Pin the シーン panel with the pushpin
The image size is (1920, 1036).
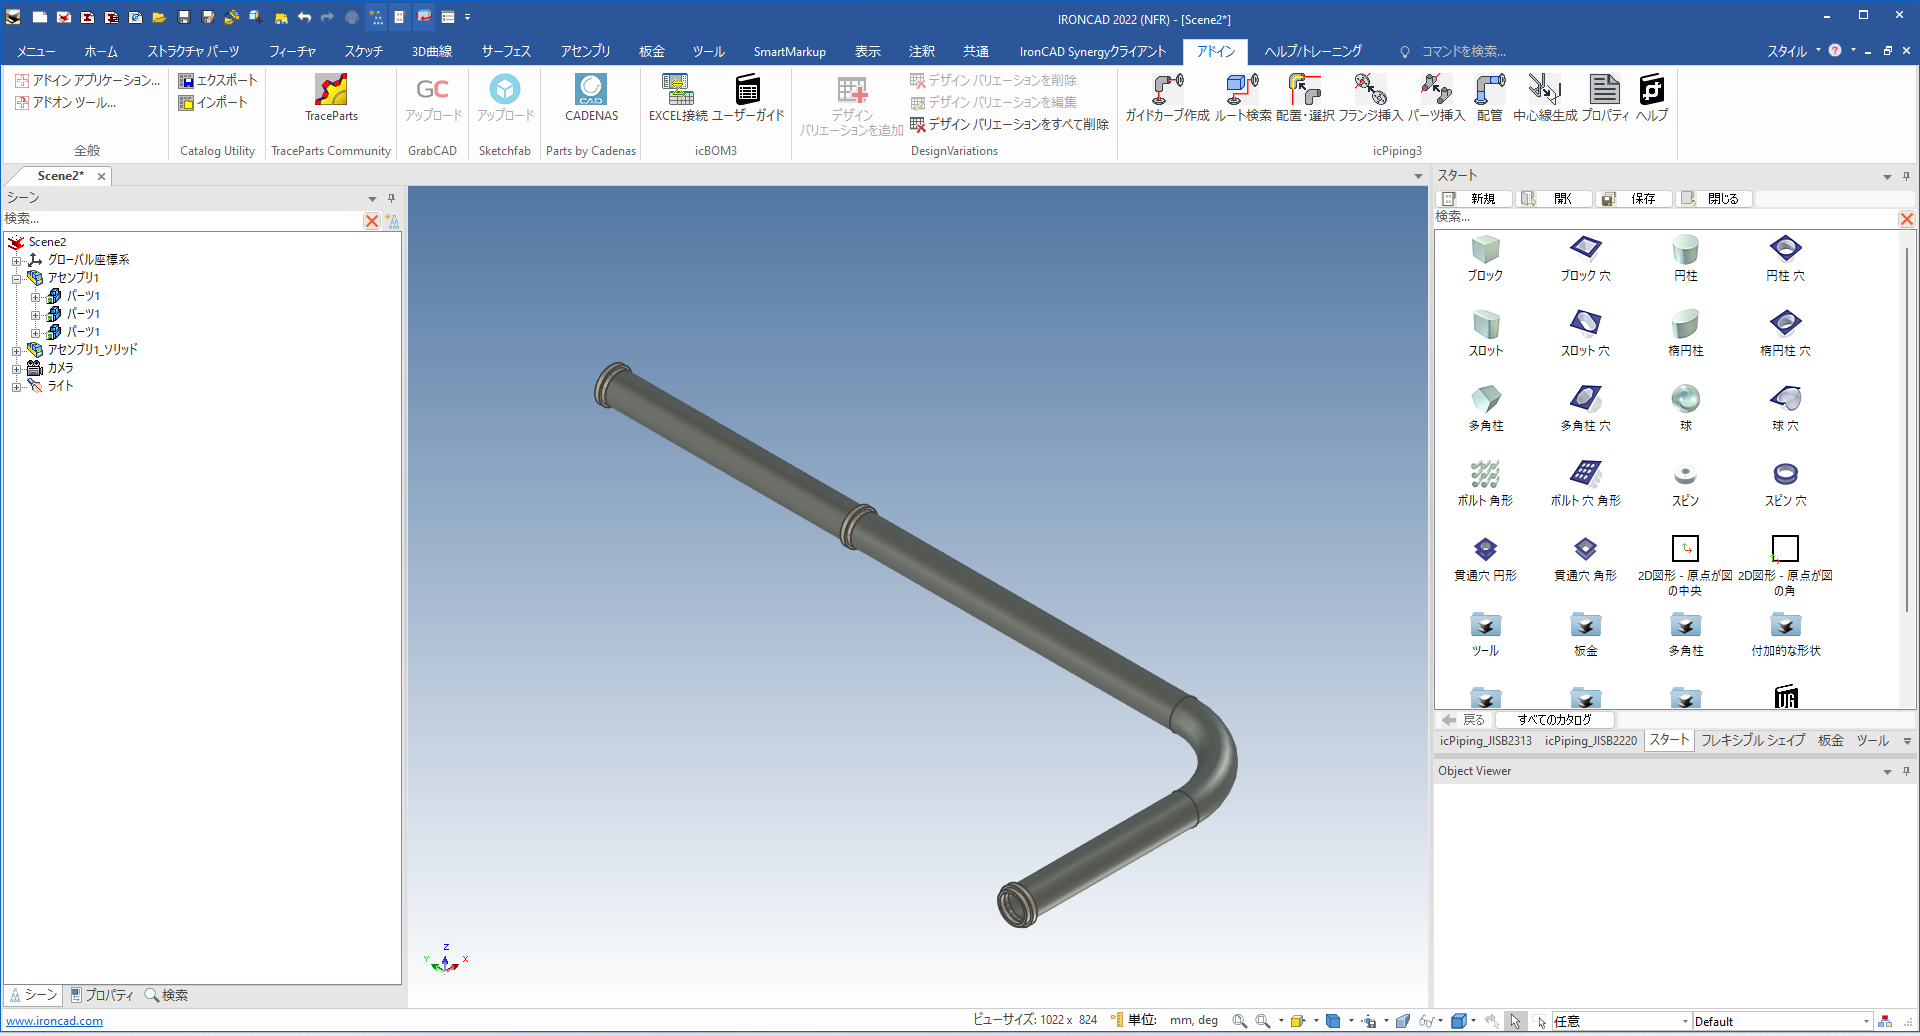click(391, 198)
